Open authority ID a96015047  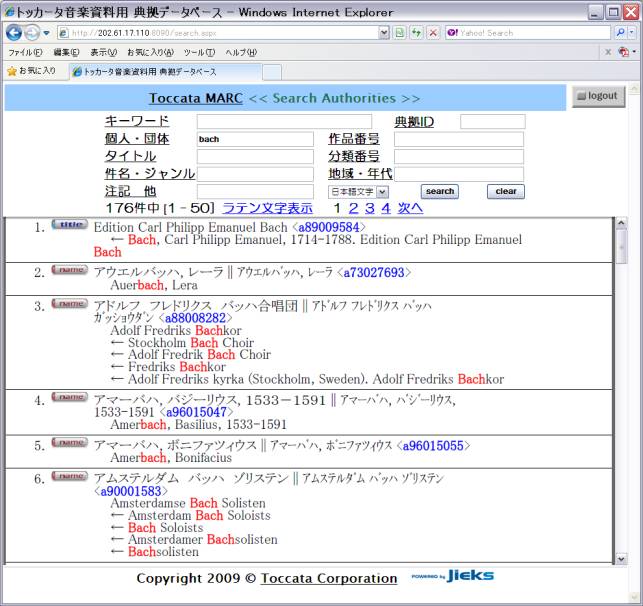point(196,412)
